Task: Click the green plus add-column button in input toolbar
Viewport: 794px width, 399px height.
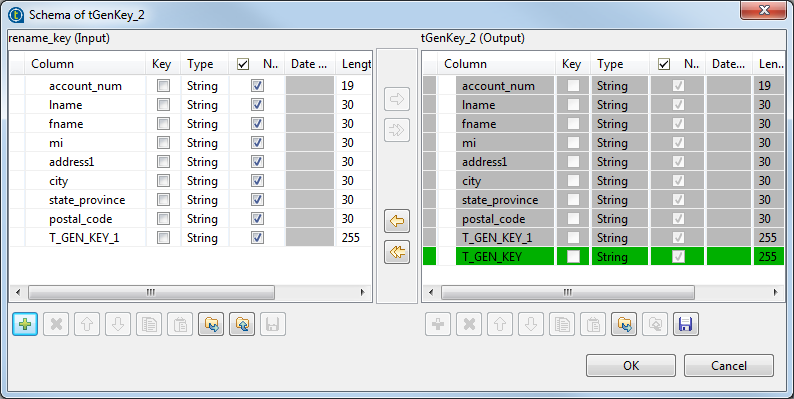Action: tap(25, 324)
